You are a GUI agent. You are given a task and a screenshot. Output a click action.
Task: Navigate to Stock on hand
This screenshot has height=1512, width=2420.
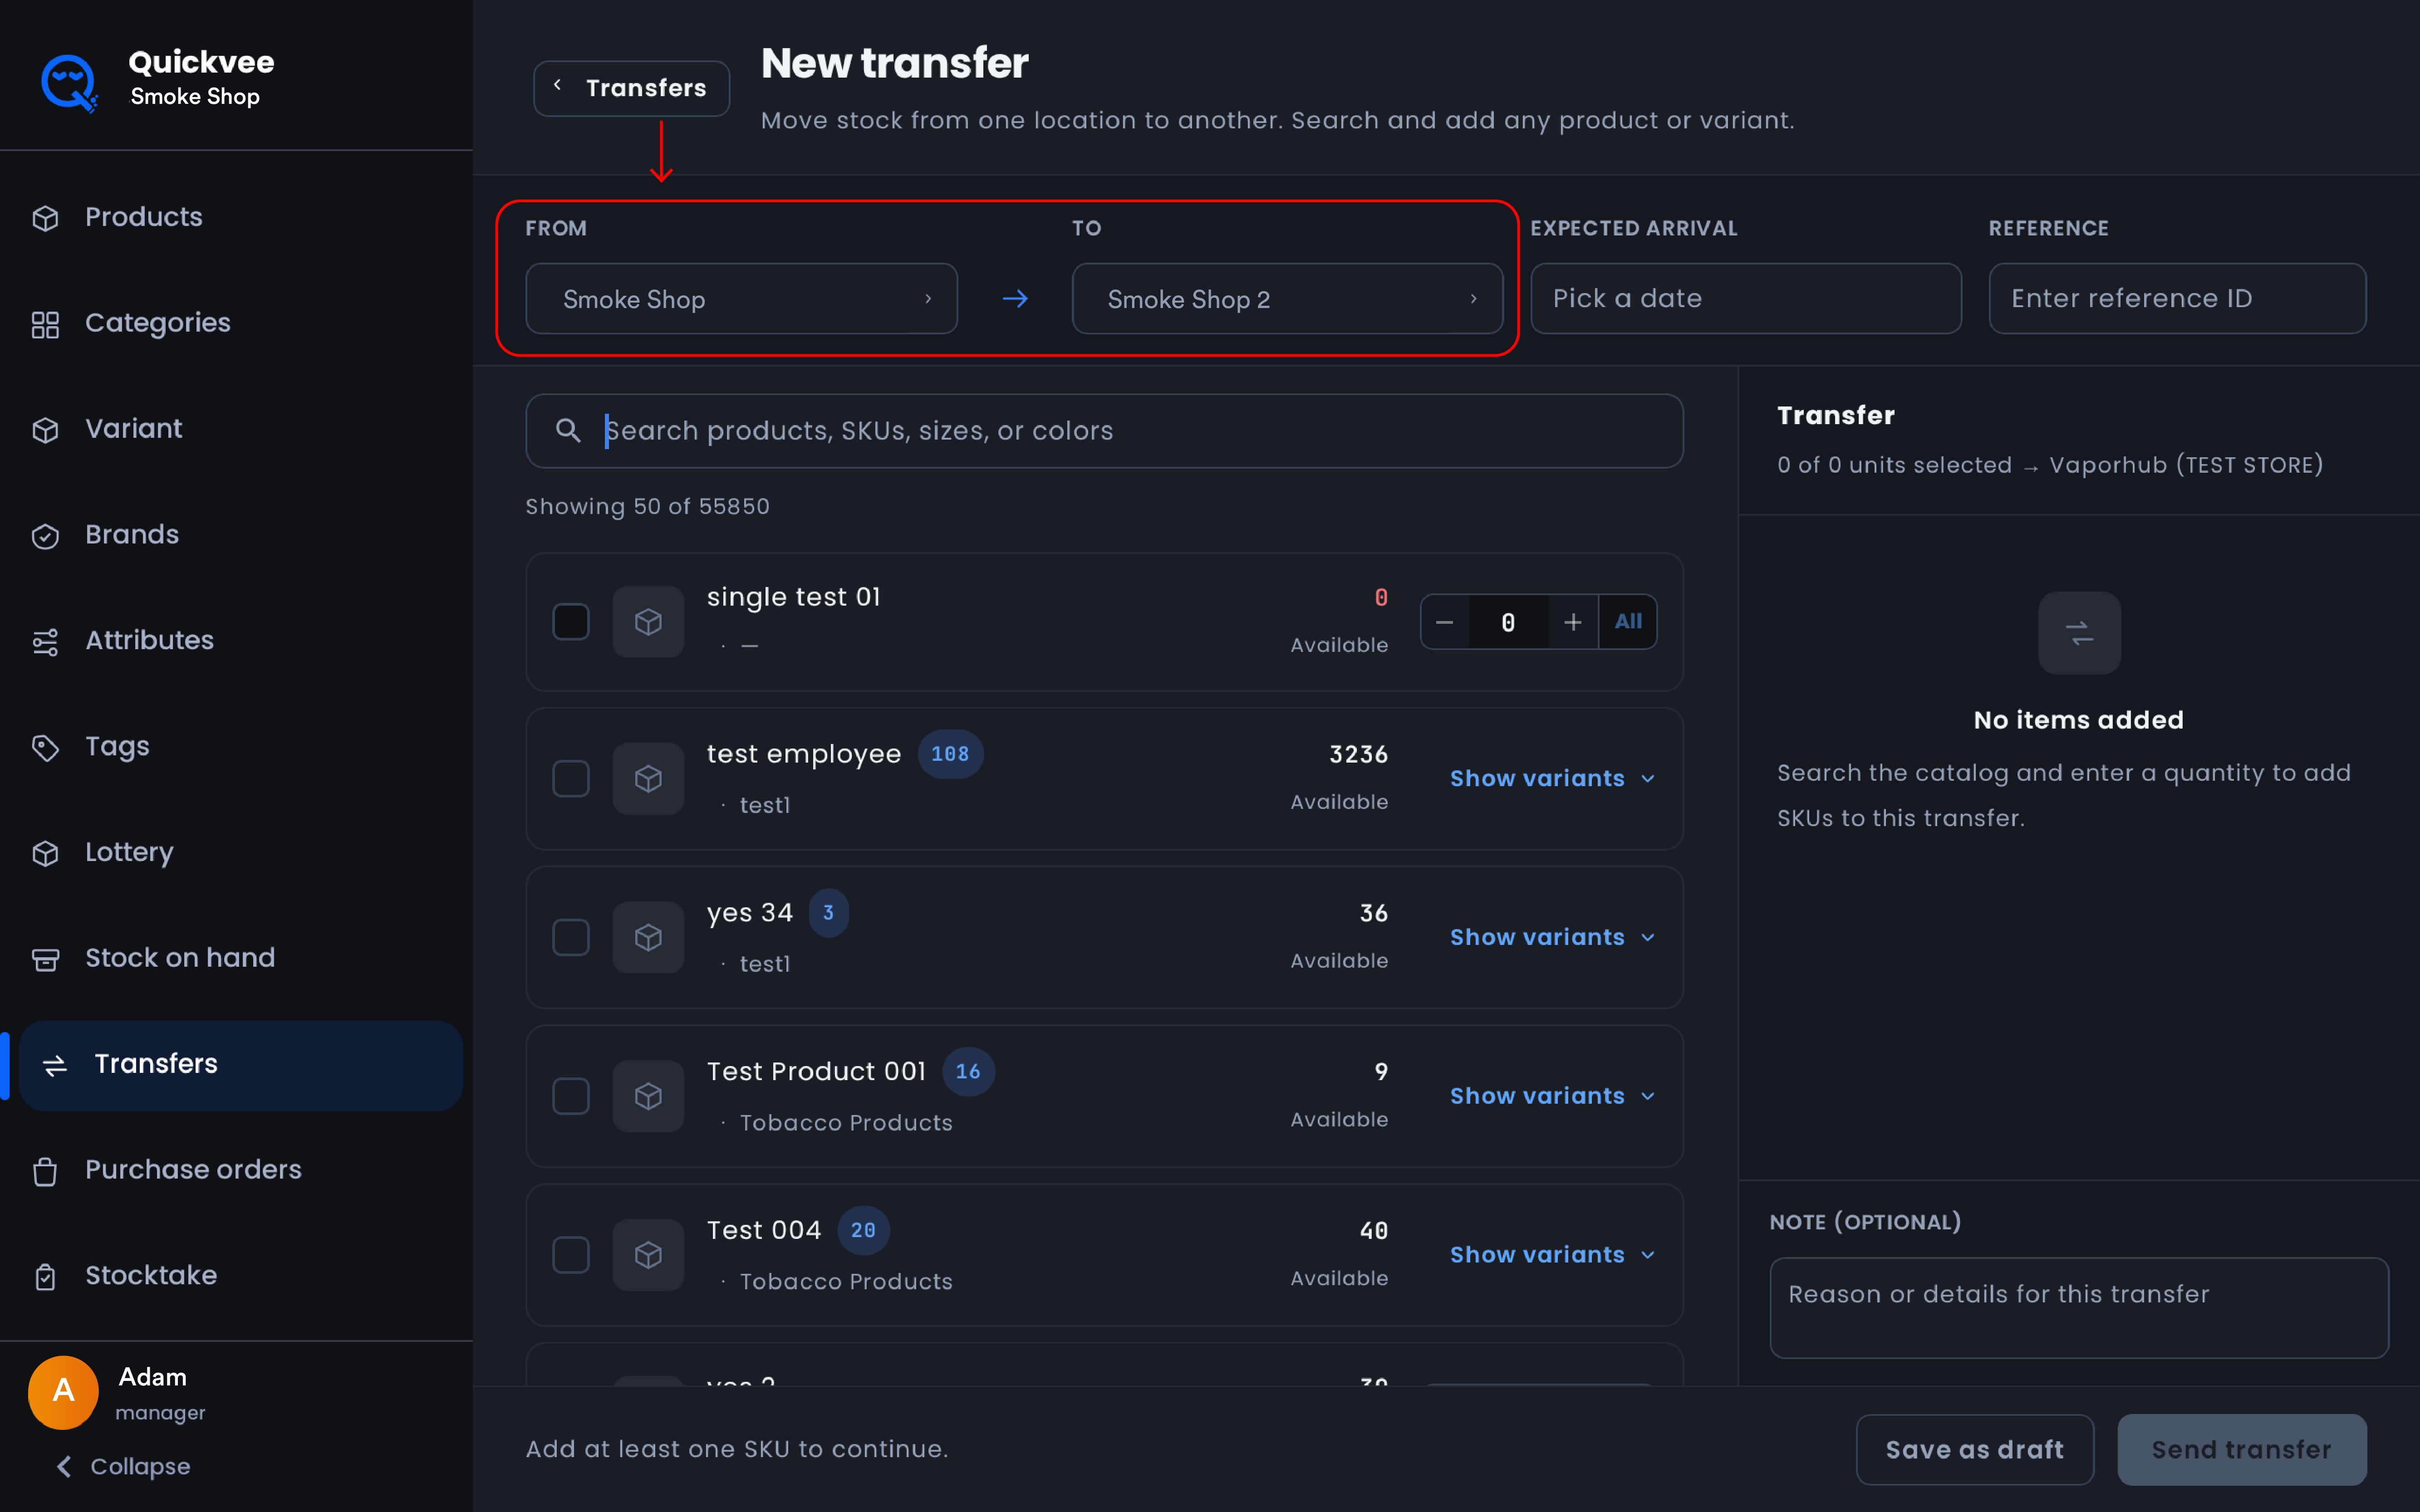point(180,958)
